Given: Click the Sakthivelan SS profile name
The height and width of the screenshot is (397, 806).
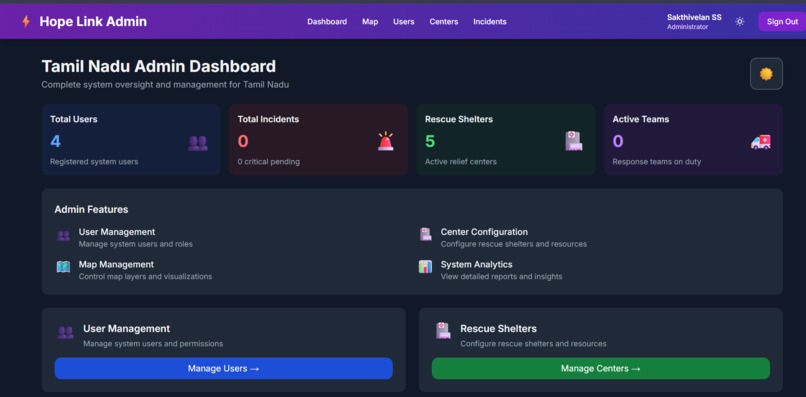Looking at the screenshot, I should point(694,17).
